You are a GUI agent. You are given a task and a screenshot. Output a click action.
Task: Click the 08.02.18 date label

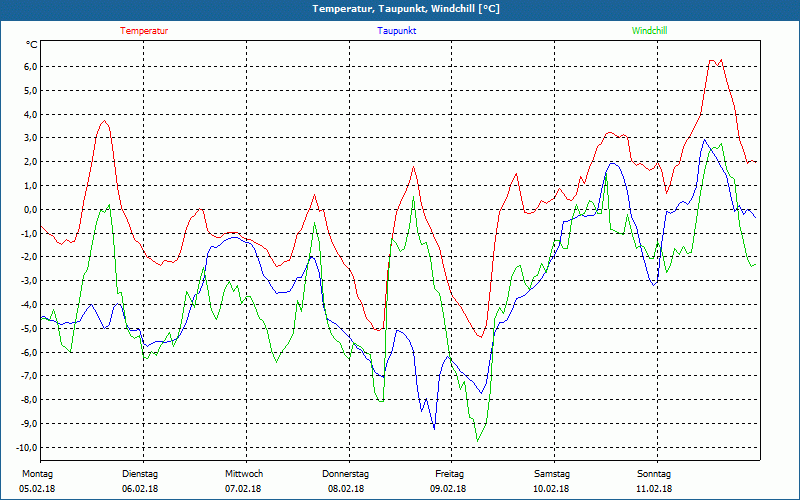tap(346, 489)
